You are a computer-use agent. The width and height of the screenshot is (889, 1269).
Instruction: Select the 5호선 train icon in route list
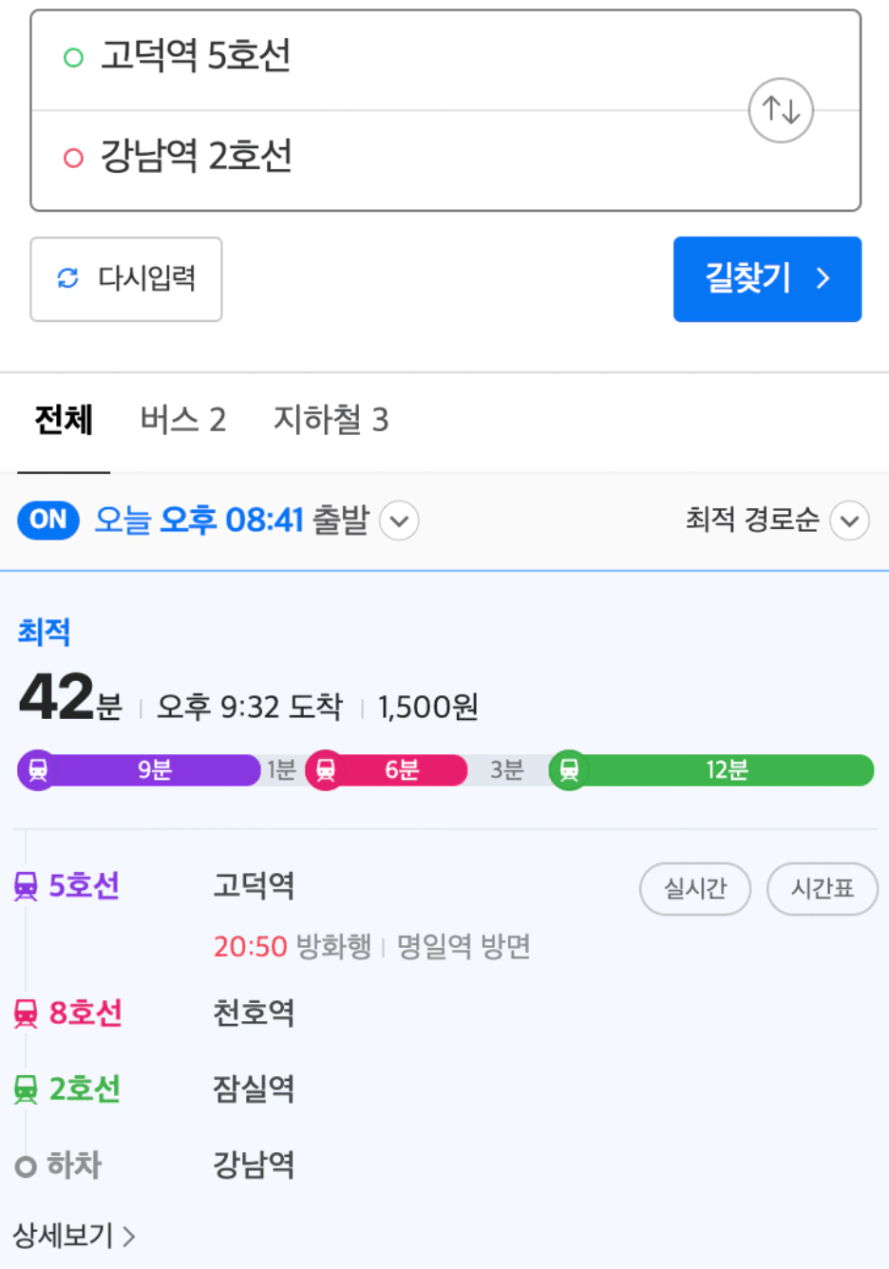point(26,886)
